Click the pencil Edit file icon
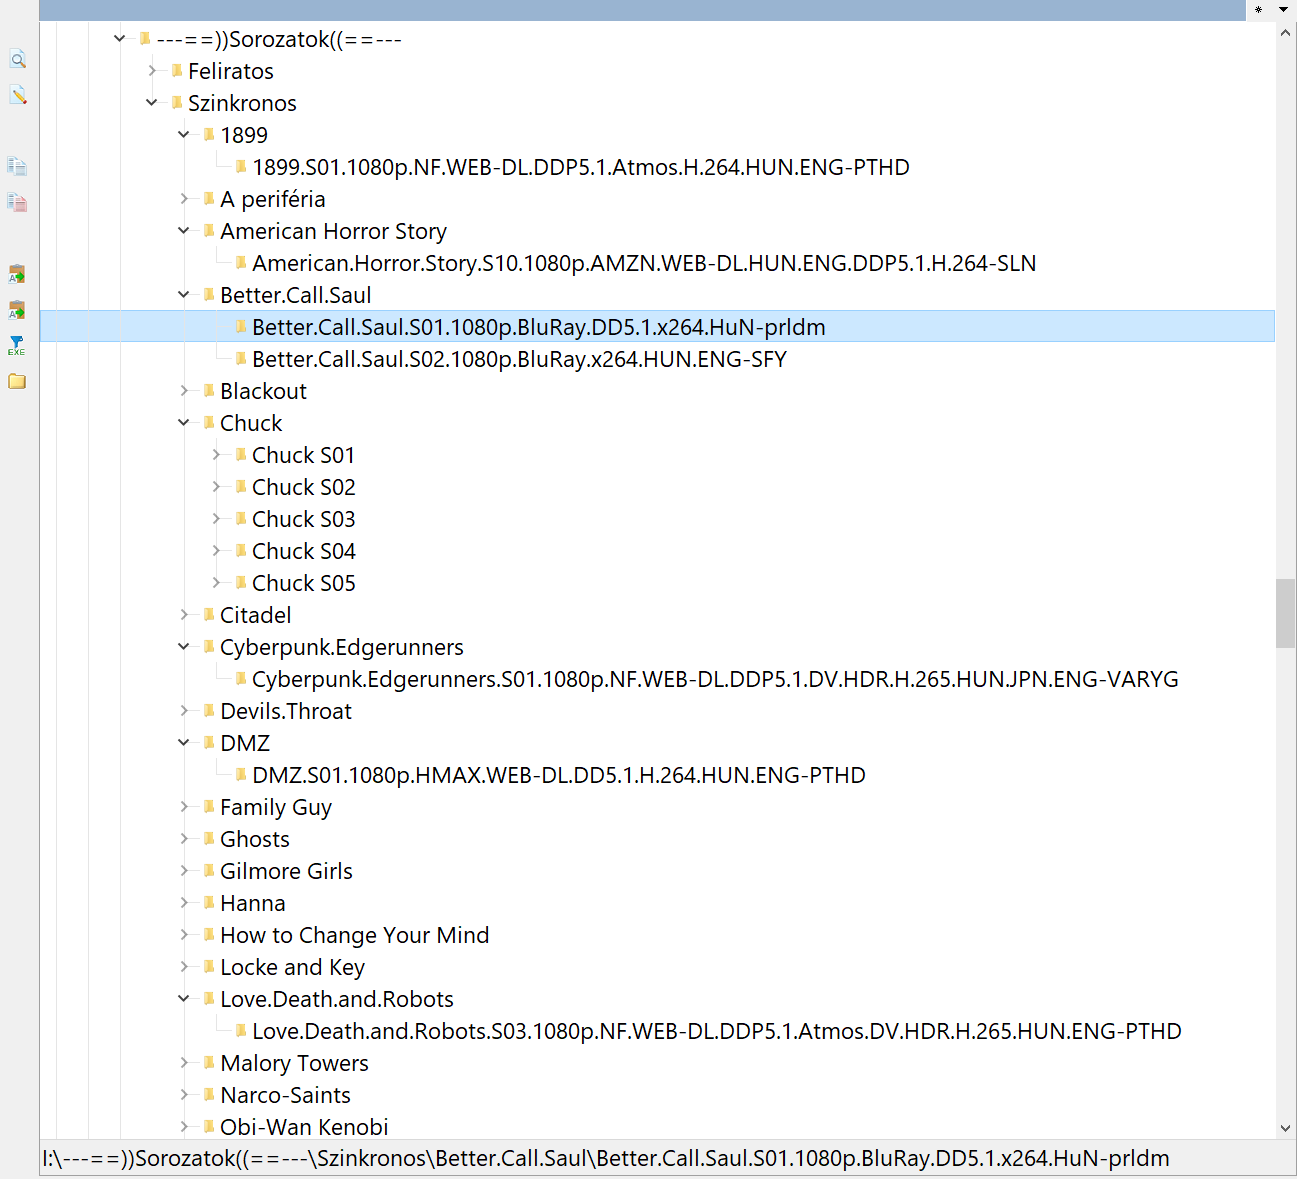The height and width of the screenshot is (1179, 1297). coord(17,95)
